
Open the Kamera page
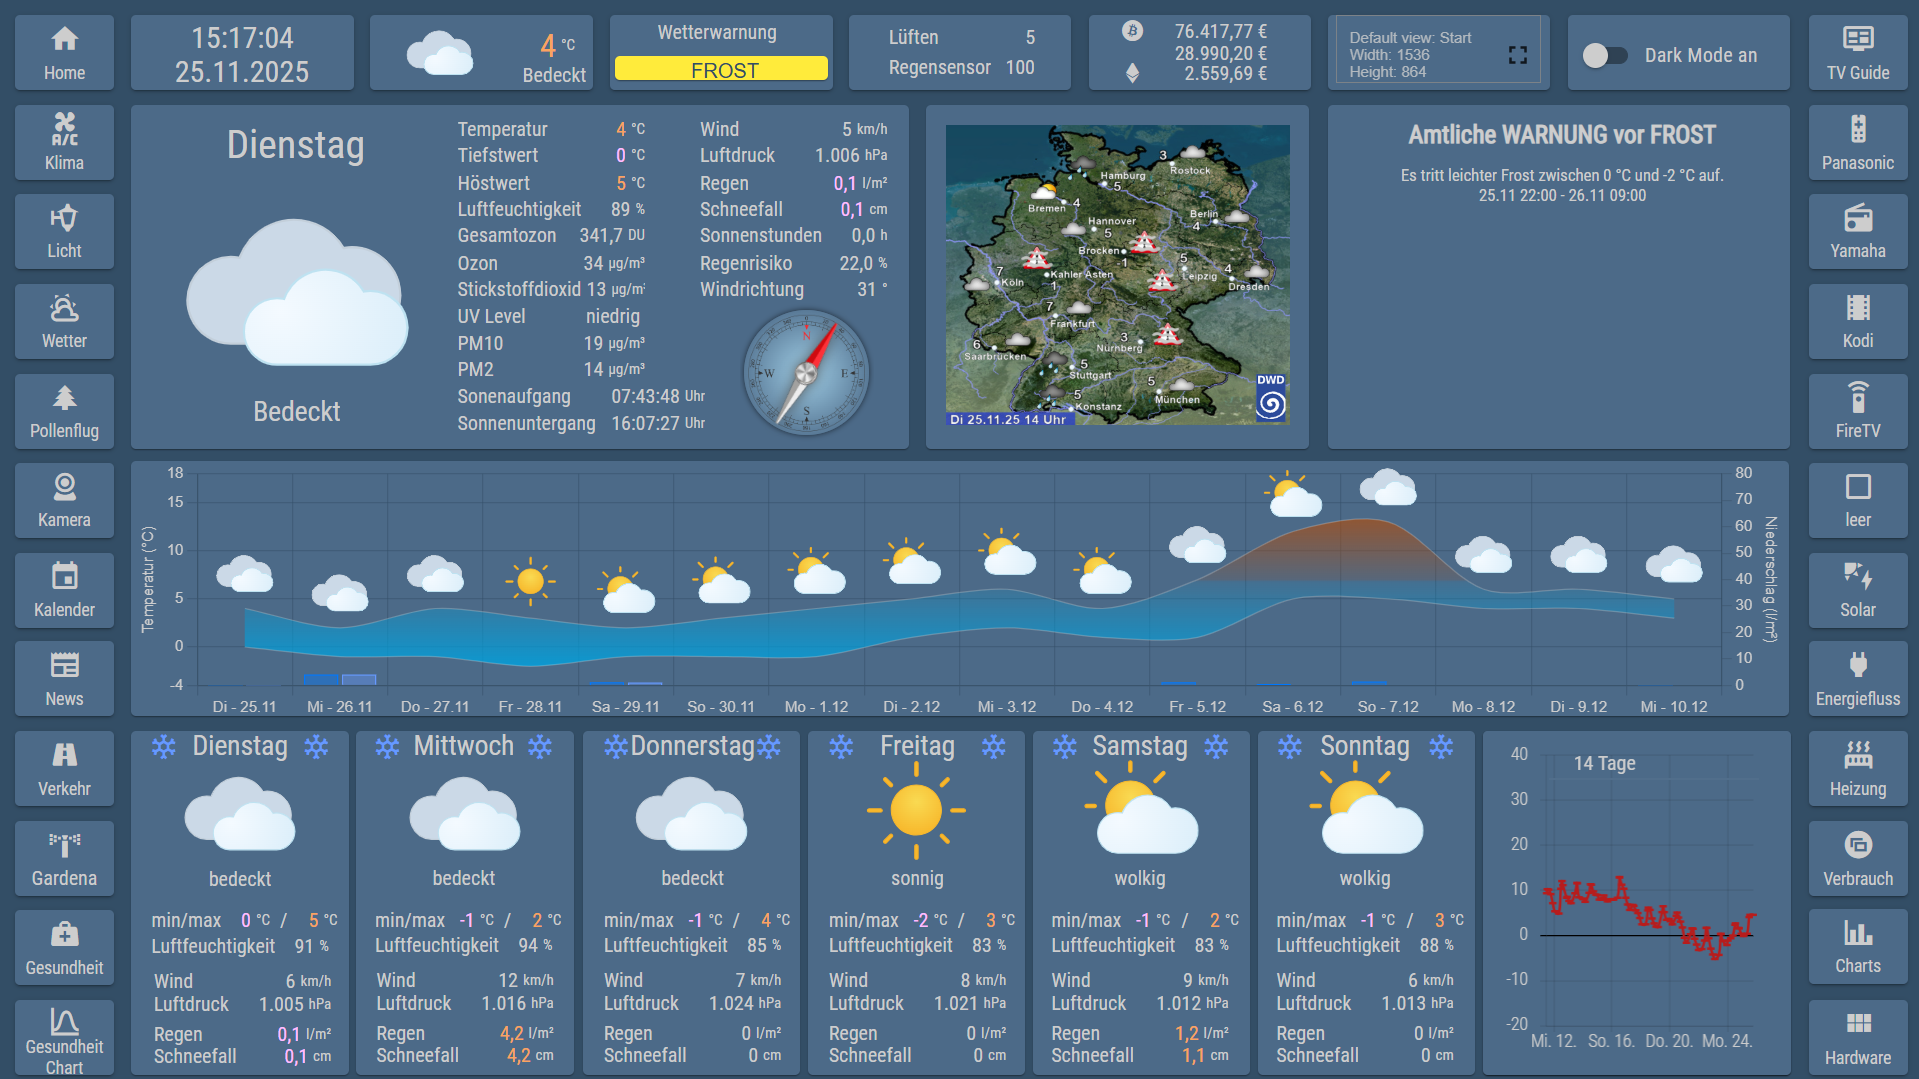[64, 500]
